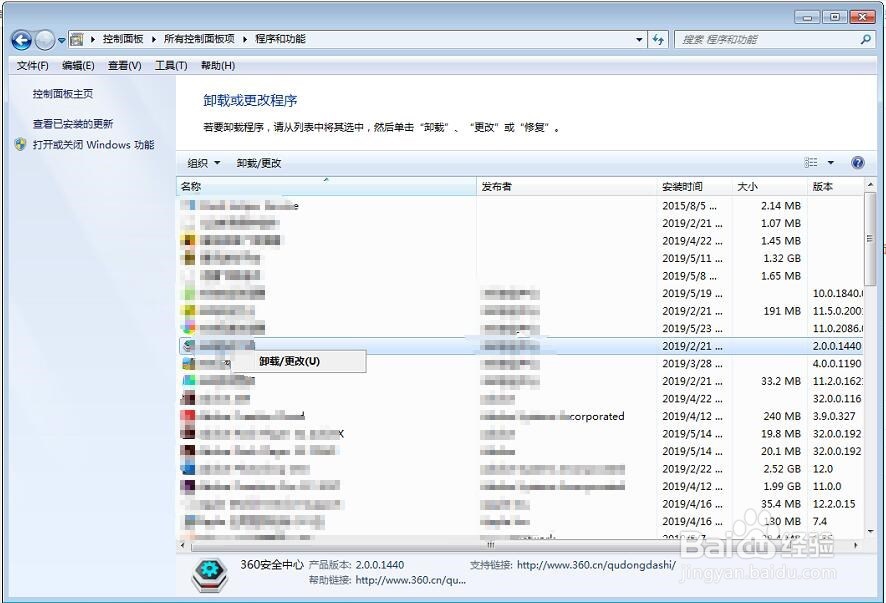Click the shield icon beside 打开或关闭 Windows 功能
The height and width of the screenshot is (603, 886).
click(22, 144)
